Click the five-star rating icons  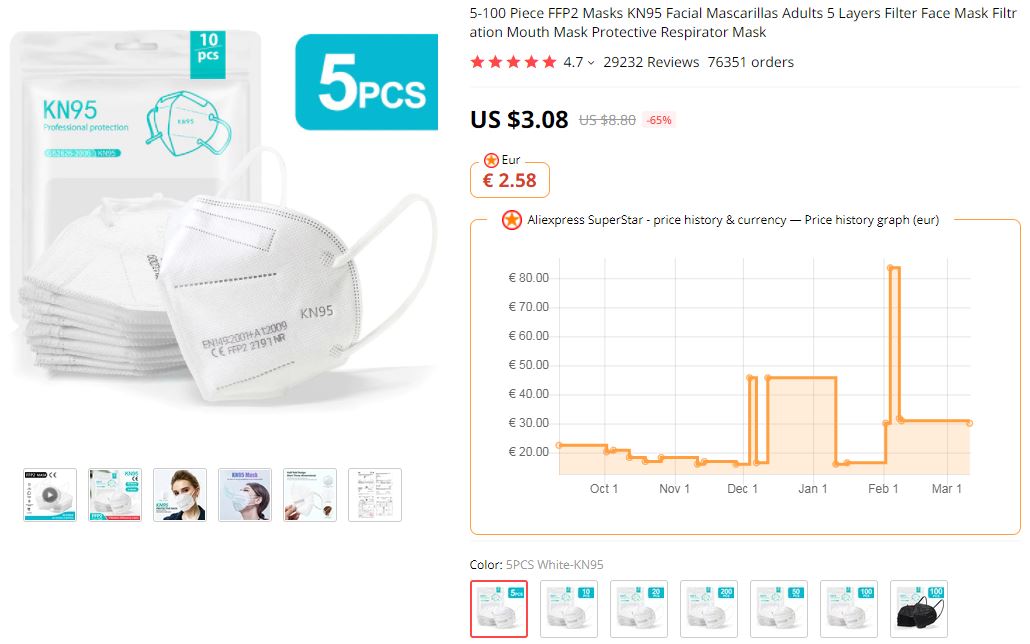[513, 62]
